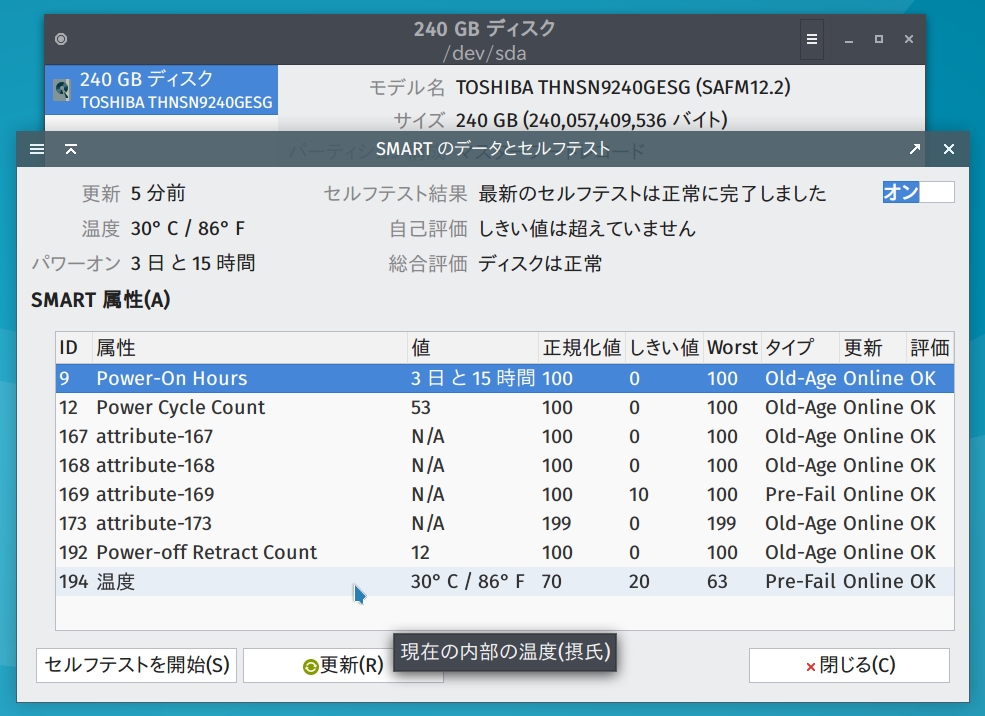Click the 閉じる(C) button
The width and height of the screenshot is (985, 716).
(x=849, y=665)
